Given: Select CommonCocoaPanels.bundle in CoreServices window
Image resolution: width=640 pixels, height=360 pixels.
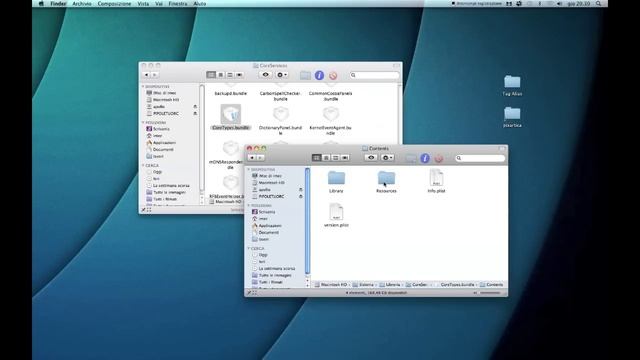Looking at the screenshot, I should point(331,96).
